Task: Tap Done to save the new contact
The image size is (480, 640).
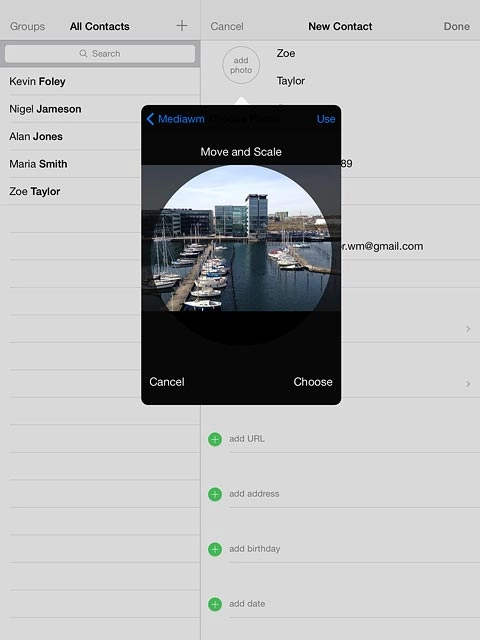Action: click(x=457, y=27)
